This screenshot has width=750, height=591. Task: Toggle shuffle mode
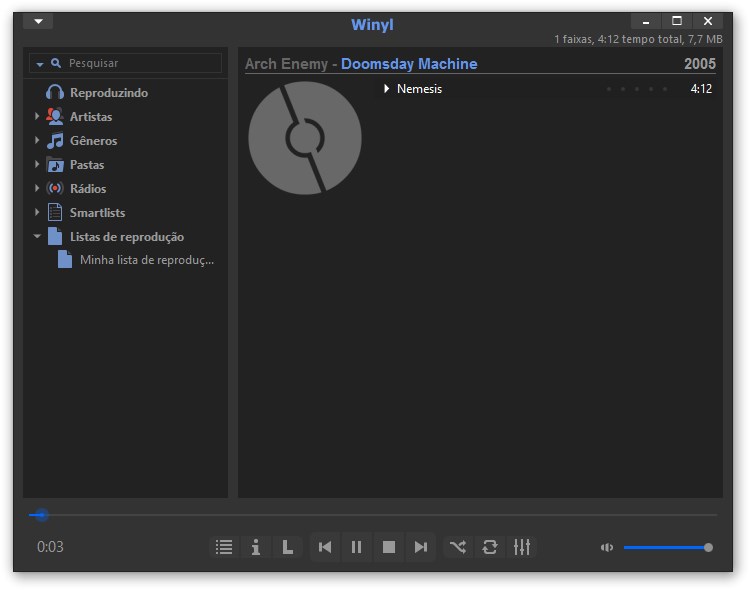pyautogui.click(x=457, y=547)
